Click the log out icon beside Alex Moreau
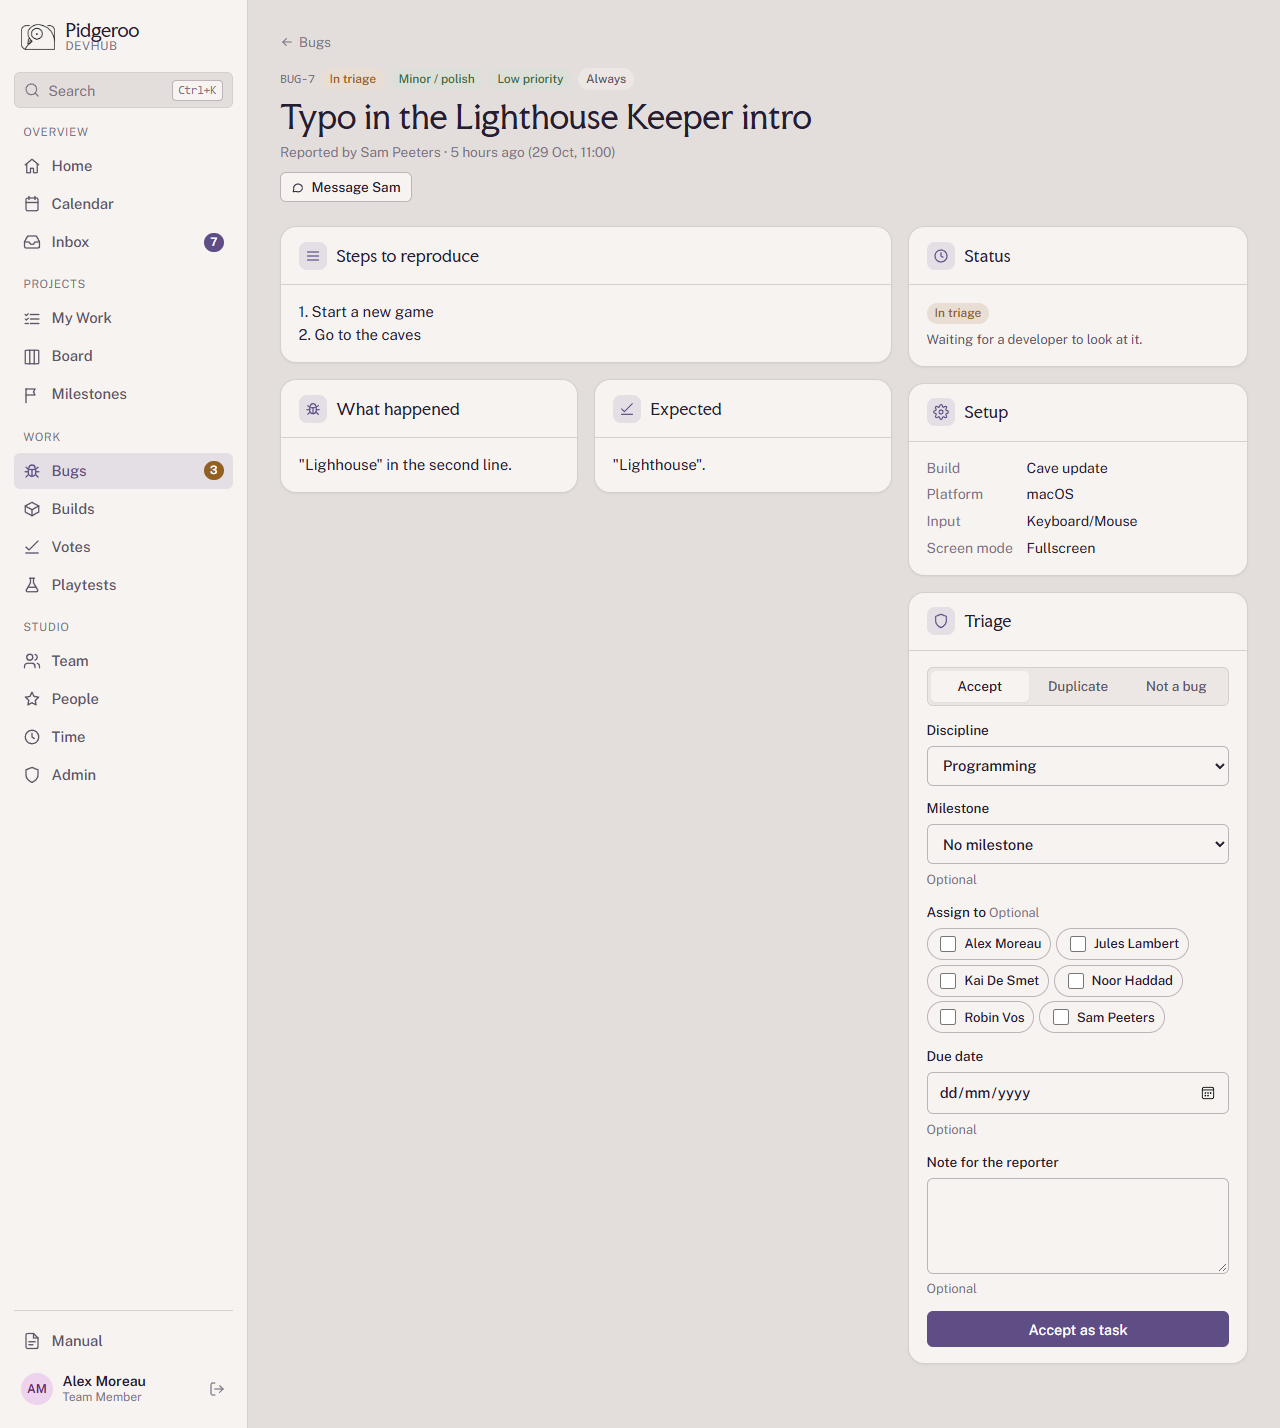The image size is (1280, 1428). (x=217, y=1389)
